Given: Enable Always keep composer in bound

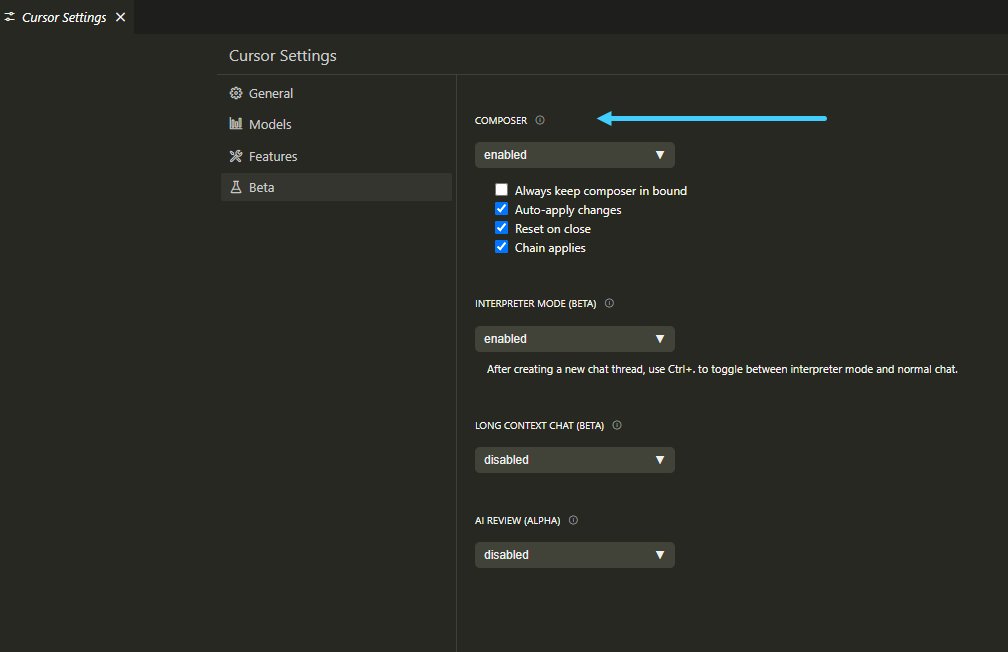Looking at the screenshot, I should pyautogui.click(x=501, y=190).
